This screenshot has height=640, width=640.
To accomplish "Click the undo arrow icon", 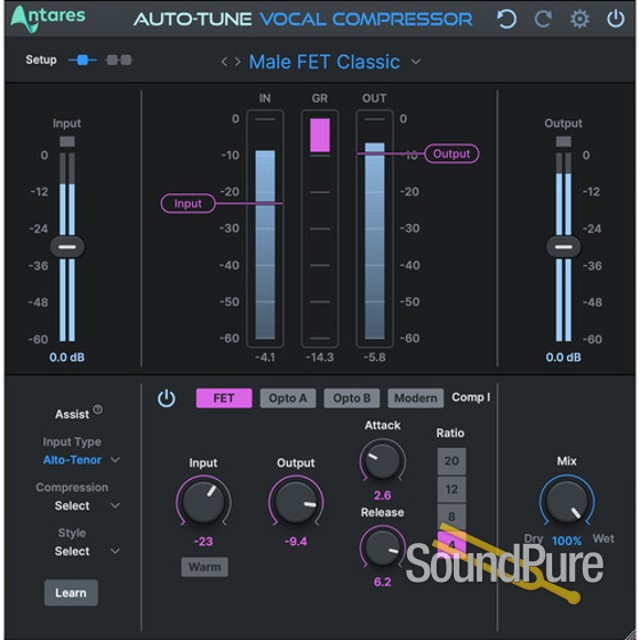I will click(x=507, y=19).
